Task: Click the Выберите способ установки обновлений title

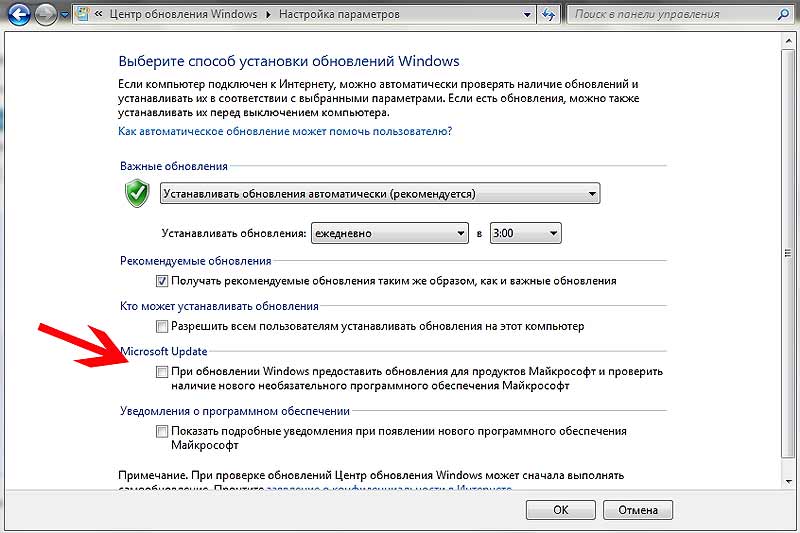Action: [x=289, y=61]
